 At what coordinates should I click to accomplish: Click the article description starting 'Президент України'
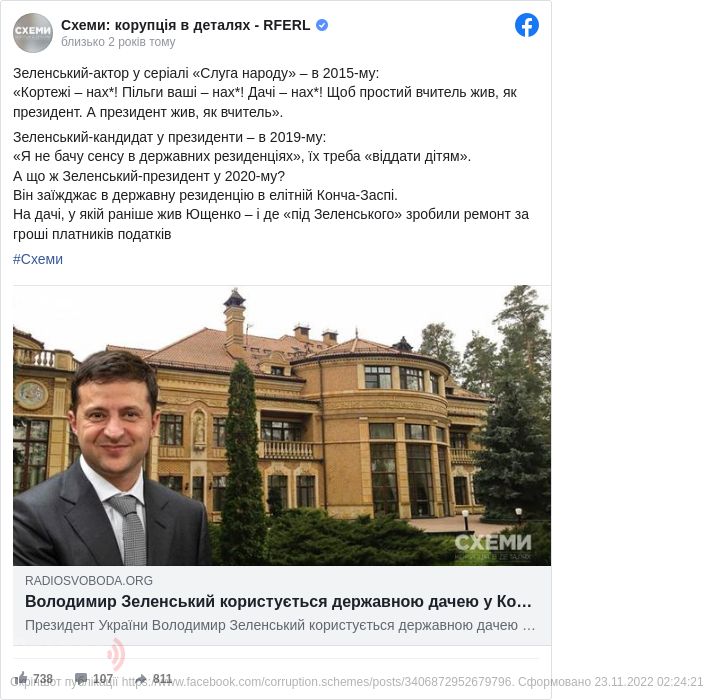tap(280, 625)
